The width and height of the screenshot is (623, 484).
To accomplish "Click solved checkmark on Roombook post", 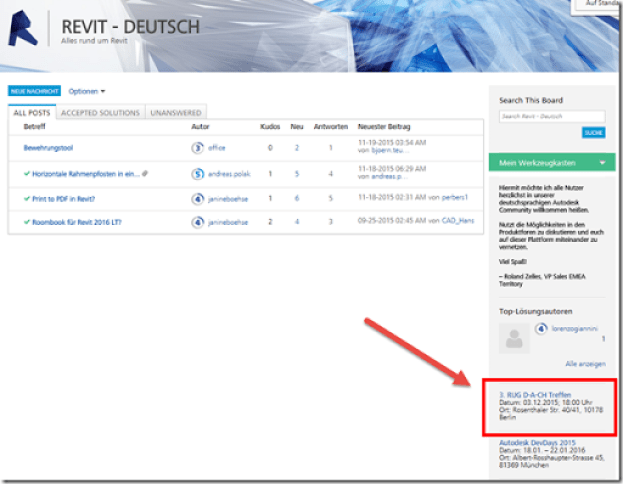I will pyautogui.click(x=27, y=222).
